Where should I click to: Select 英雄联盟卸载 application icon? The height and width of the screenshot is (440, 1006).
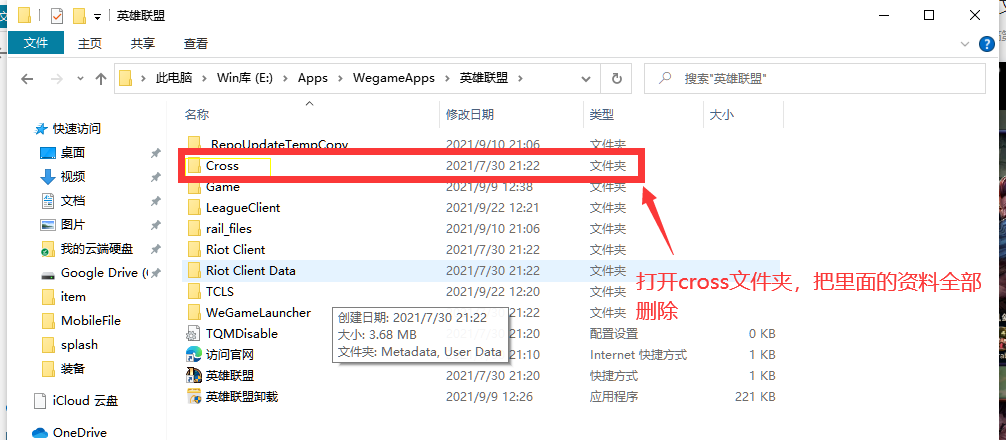pos(194,396)
